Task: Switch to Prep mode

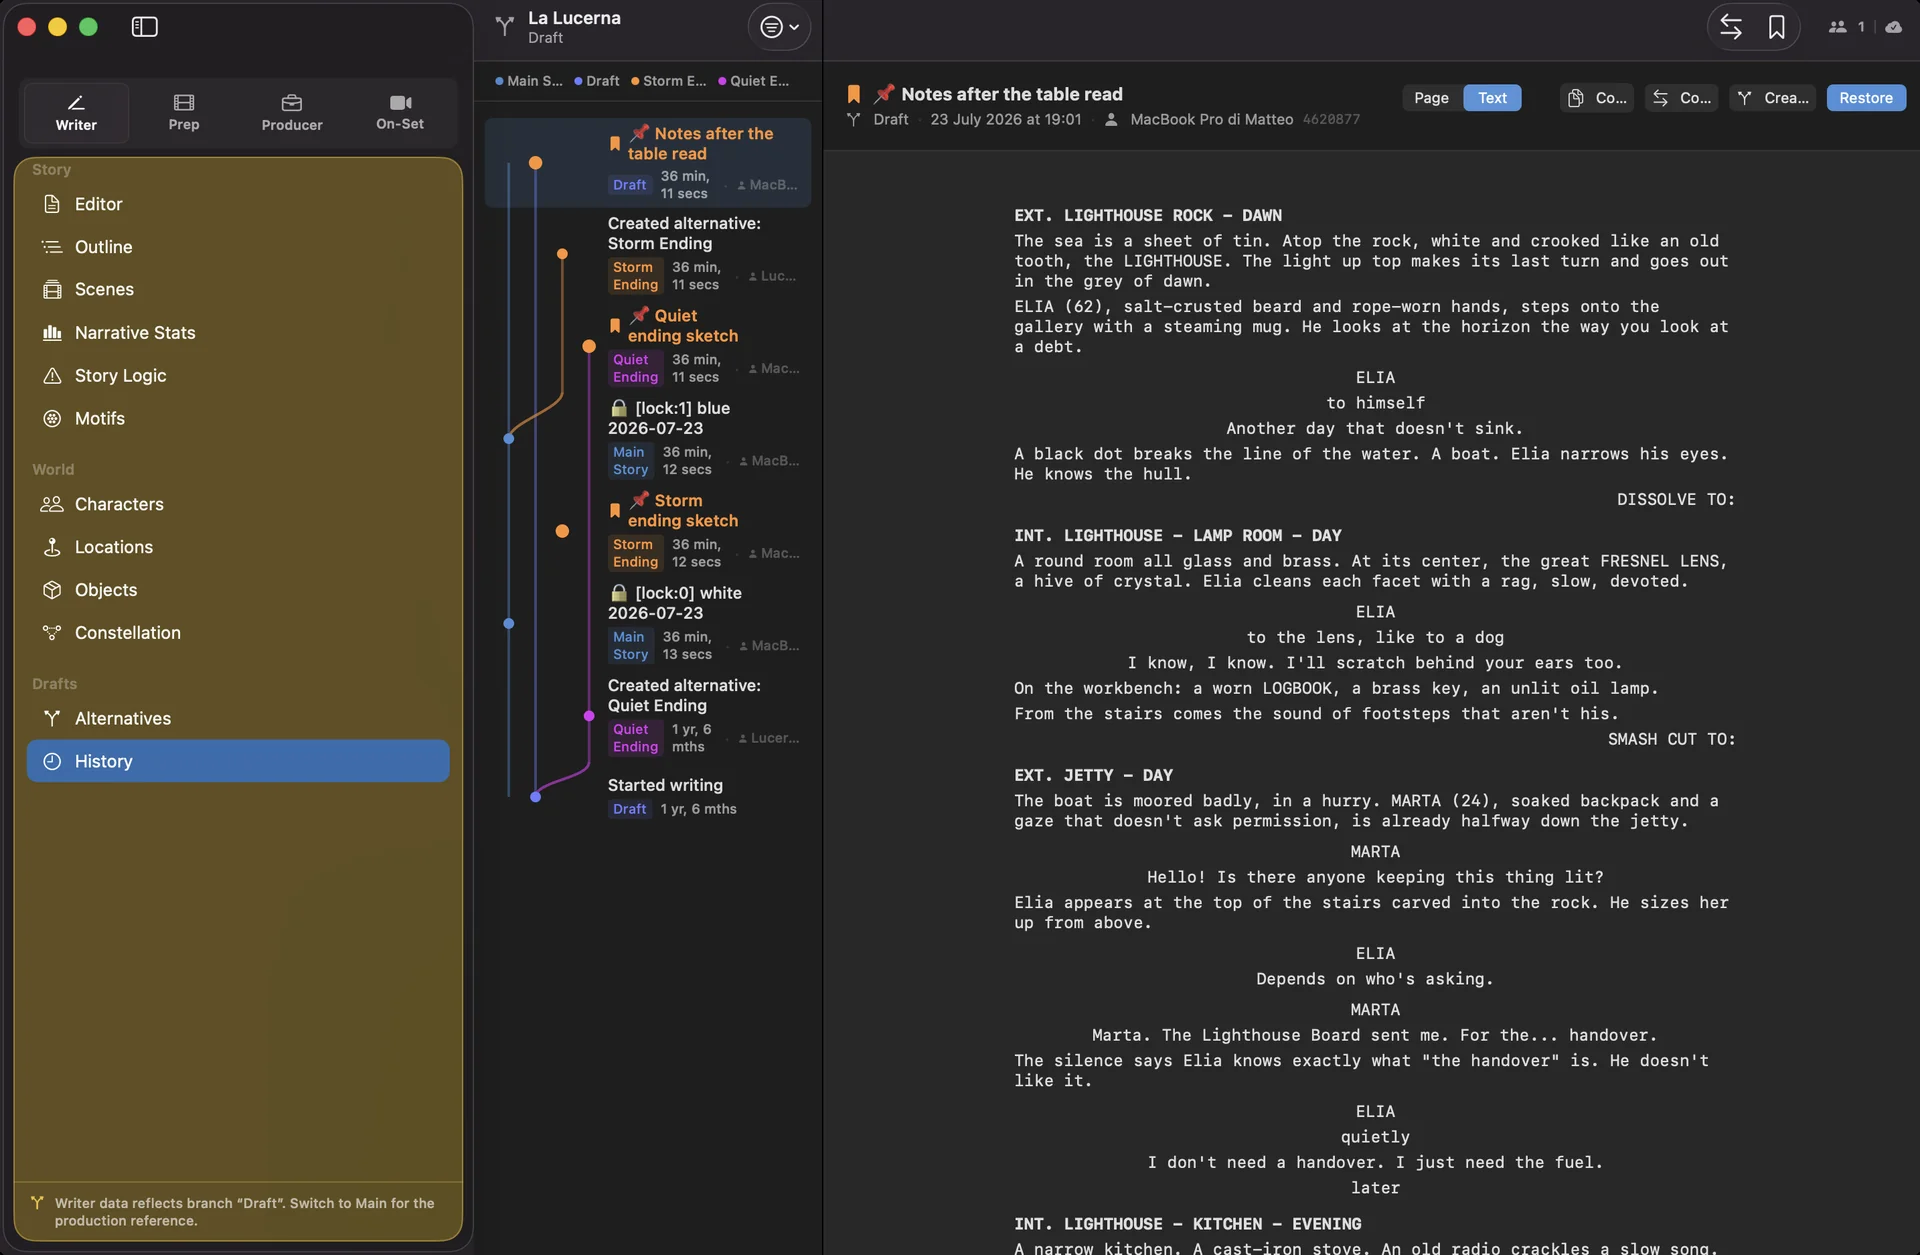Action: coord(184,113)
